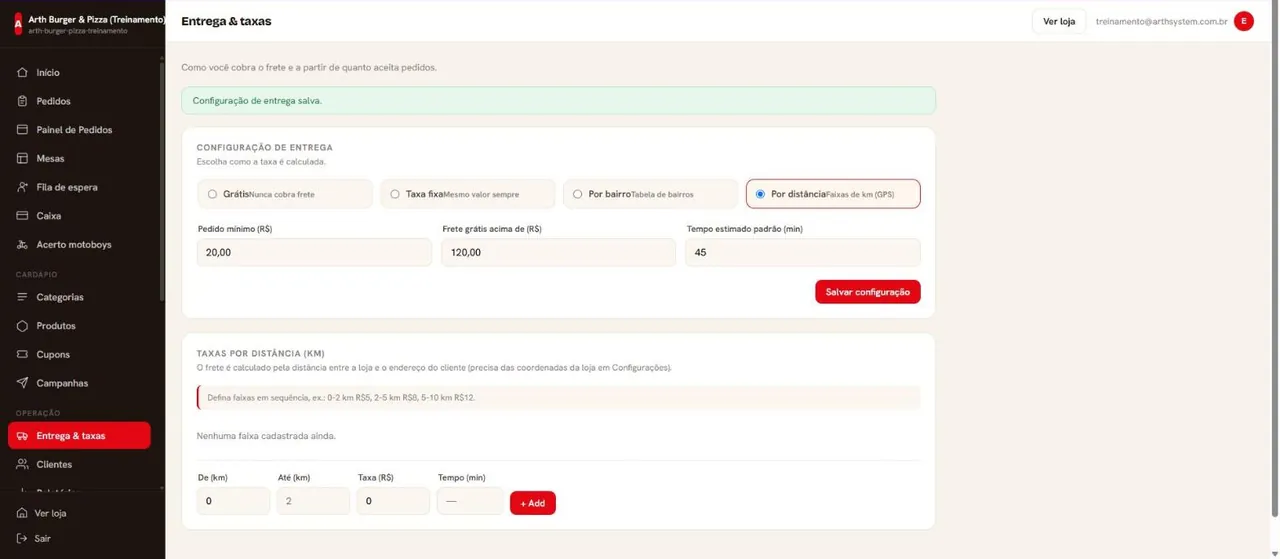
Task: Click the Clientes people icon
Action: (23, 464)
